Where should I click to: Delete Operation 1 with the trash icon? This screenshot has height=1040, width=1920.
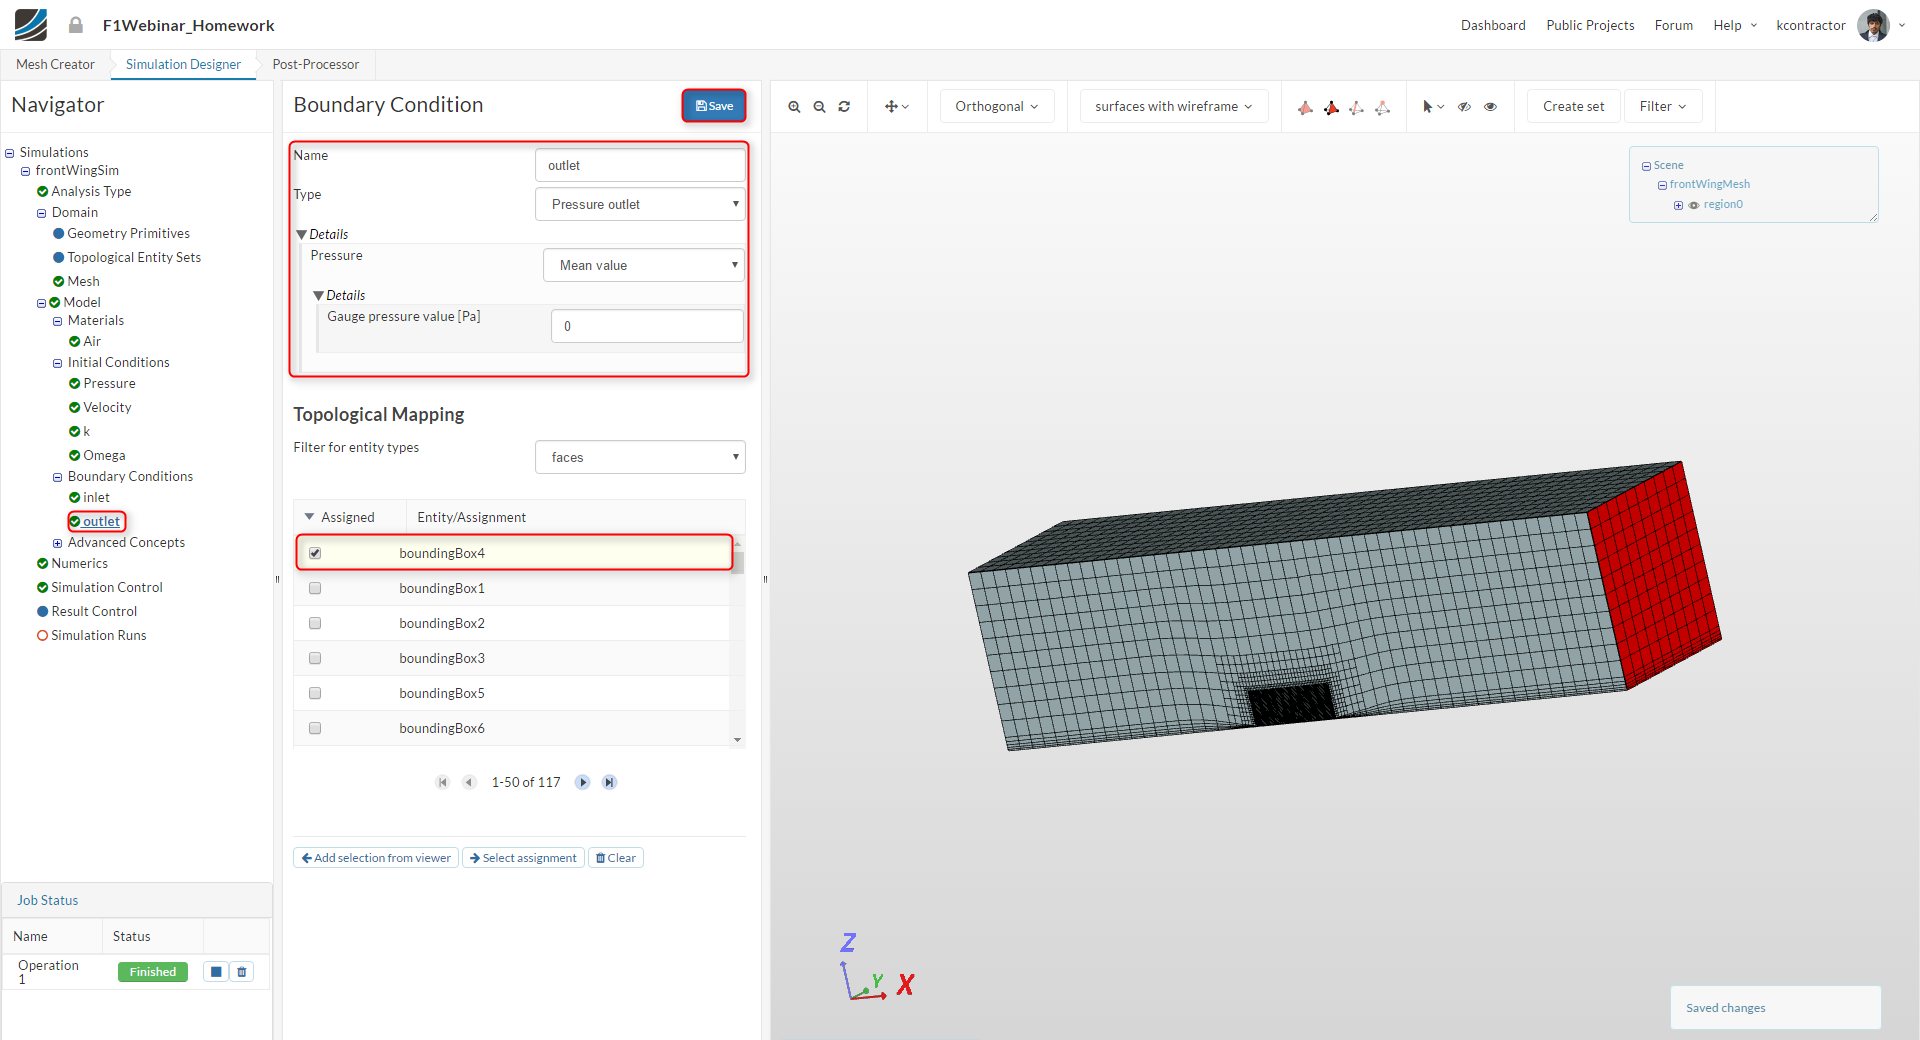[x=242, y=972]
